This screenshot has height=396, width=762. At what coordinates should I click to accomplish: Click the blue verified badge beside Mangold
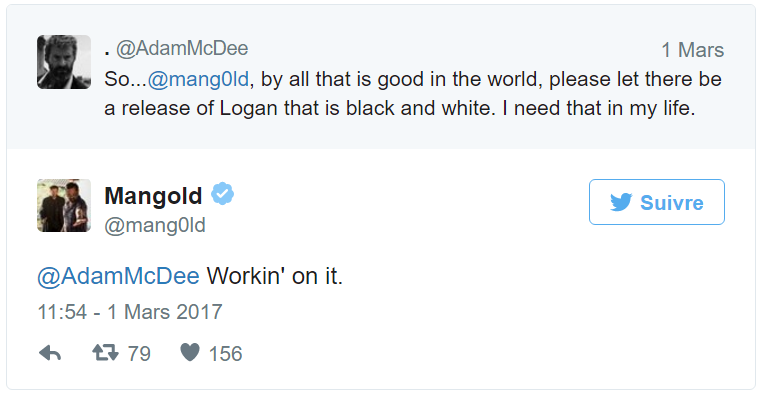223,194
